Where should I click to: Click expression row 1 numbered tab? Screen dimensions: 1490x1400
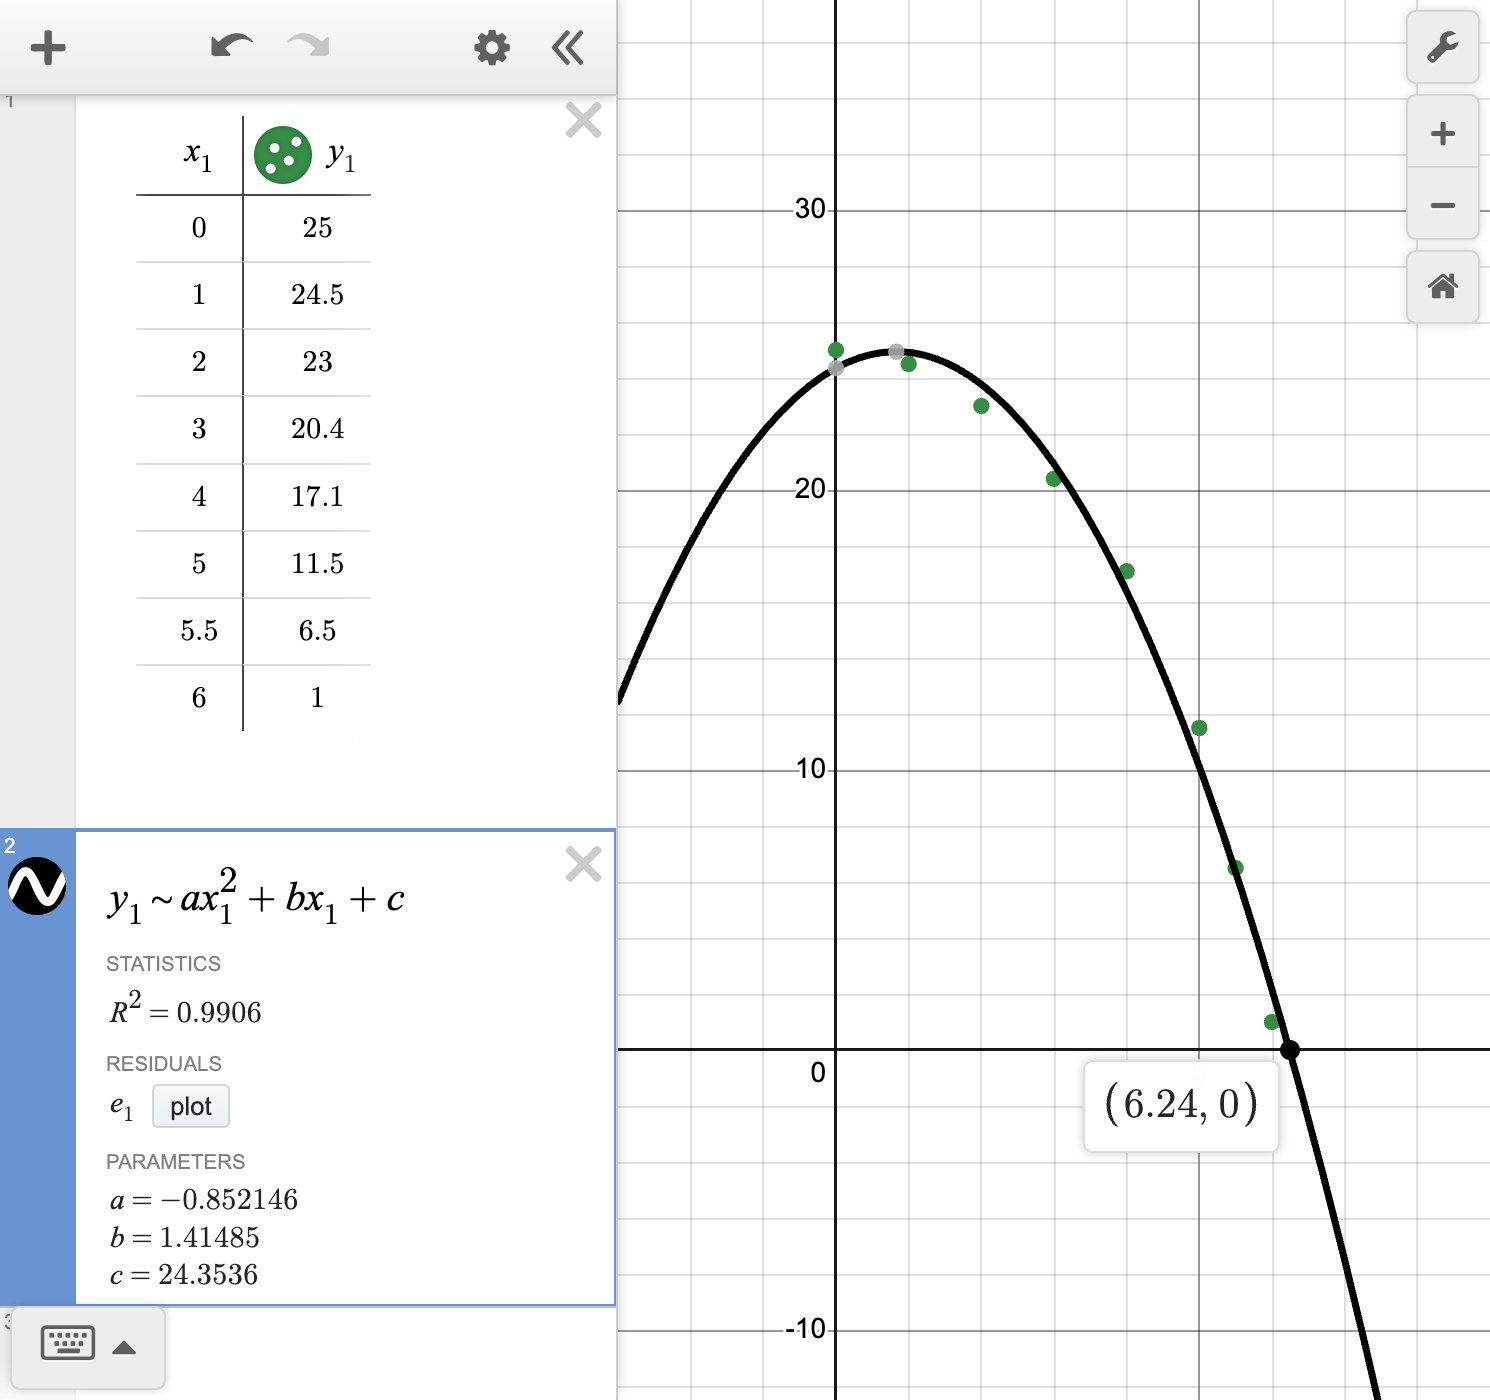point(10,100)
